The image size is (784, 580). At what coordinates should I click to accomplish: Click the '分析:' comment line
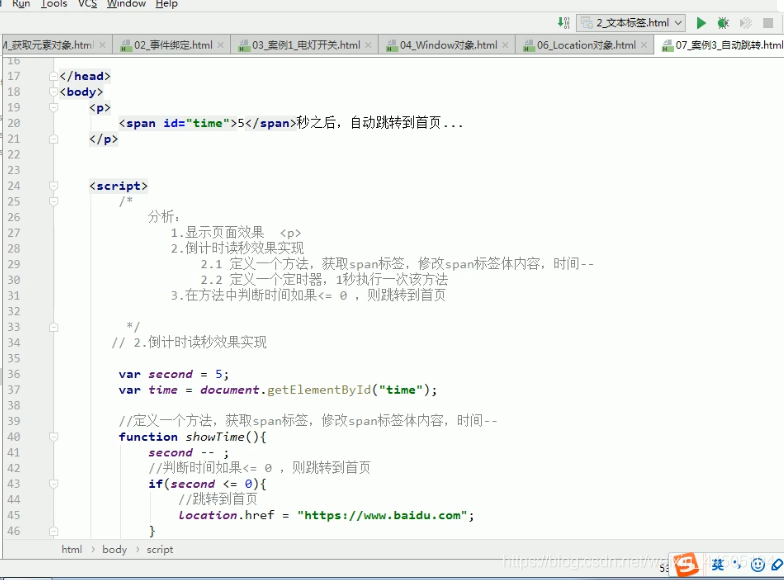pos(164,217)
